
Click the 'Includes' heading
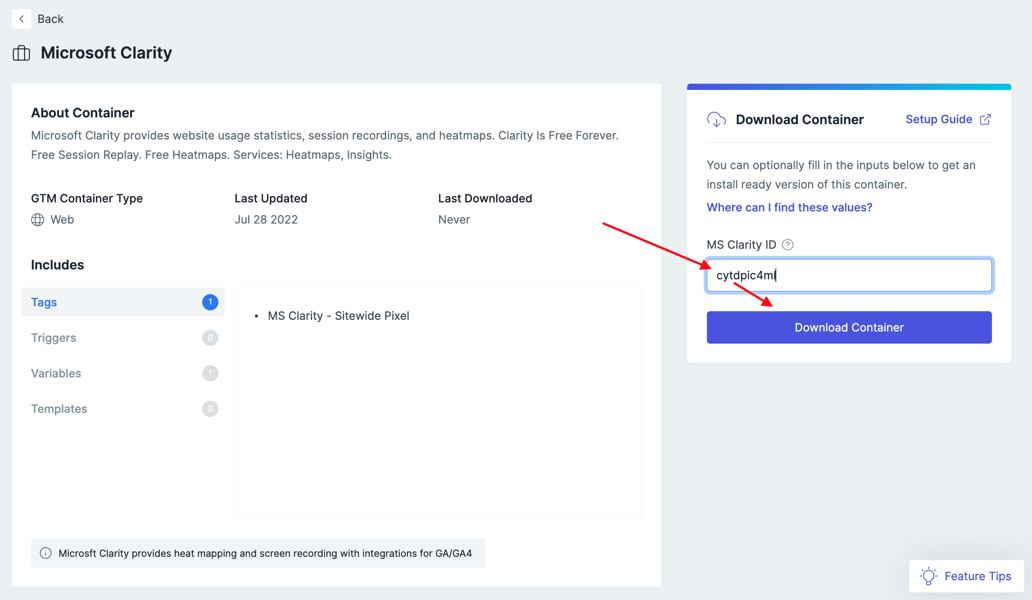(57, 265)
